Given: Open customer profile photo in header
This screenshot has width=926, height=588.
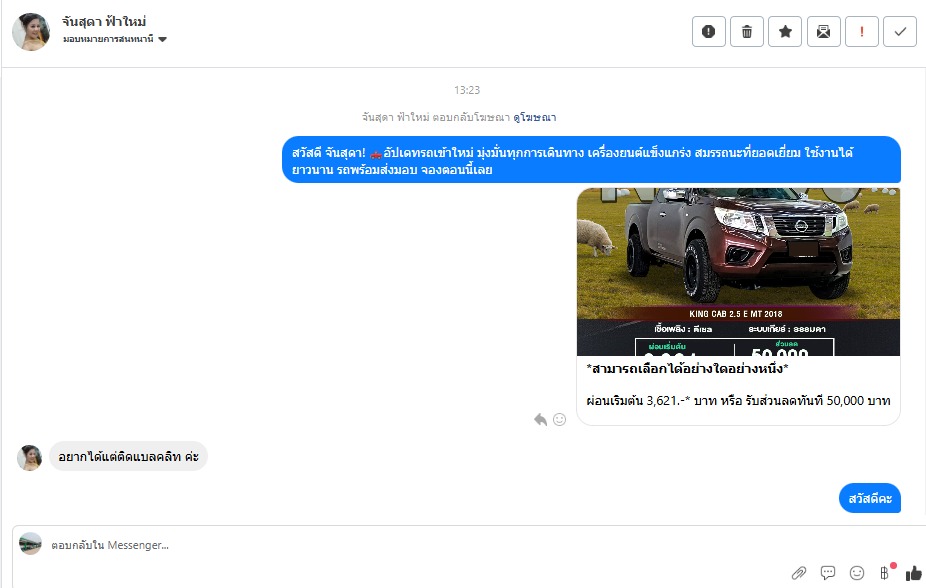Looking at the screenshot, I should click(31, 32).
